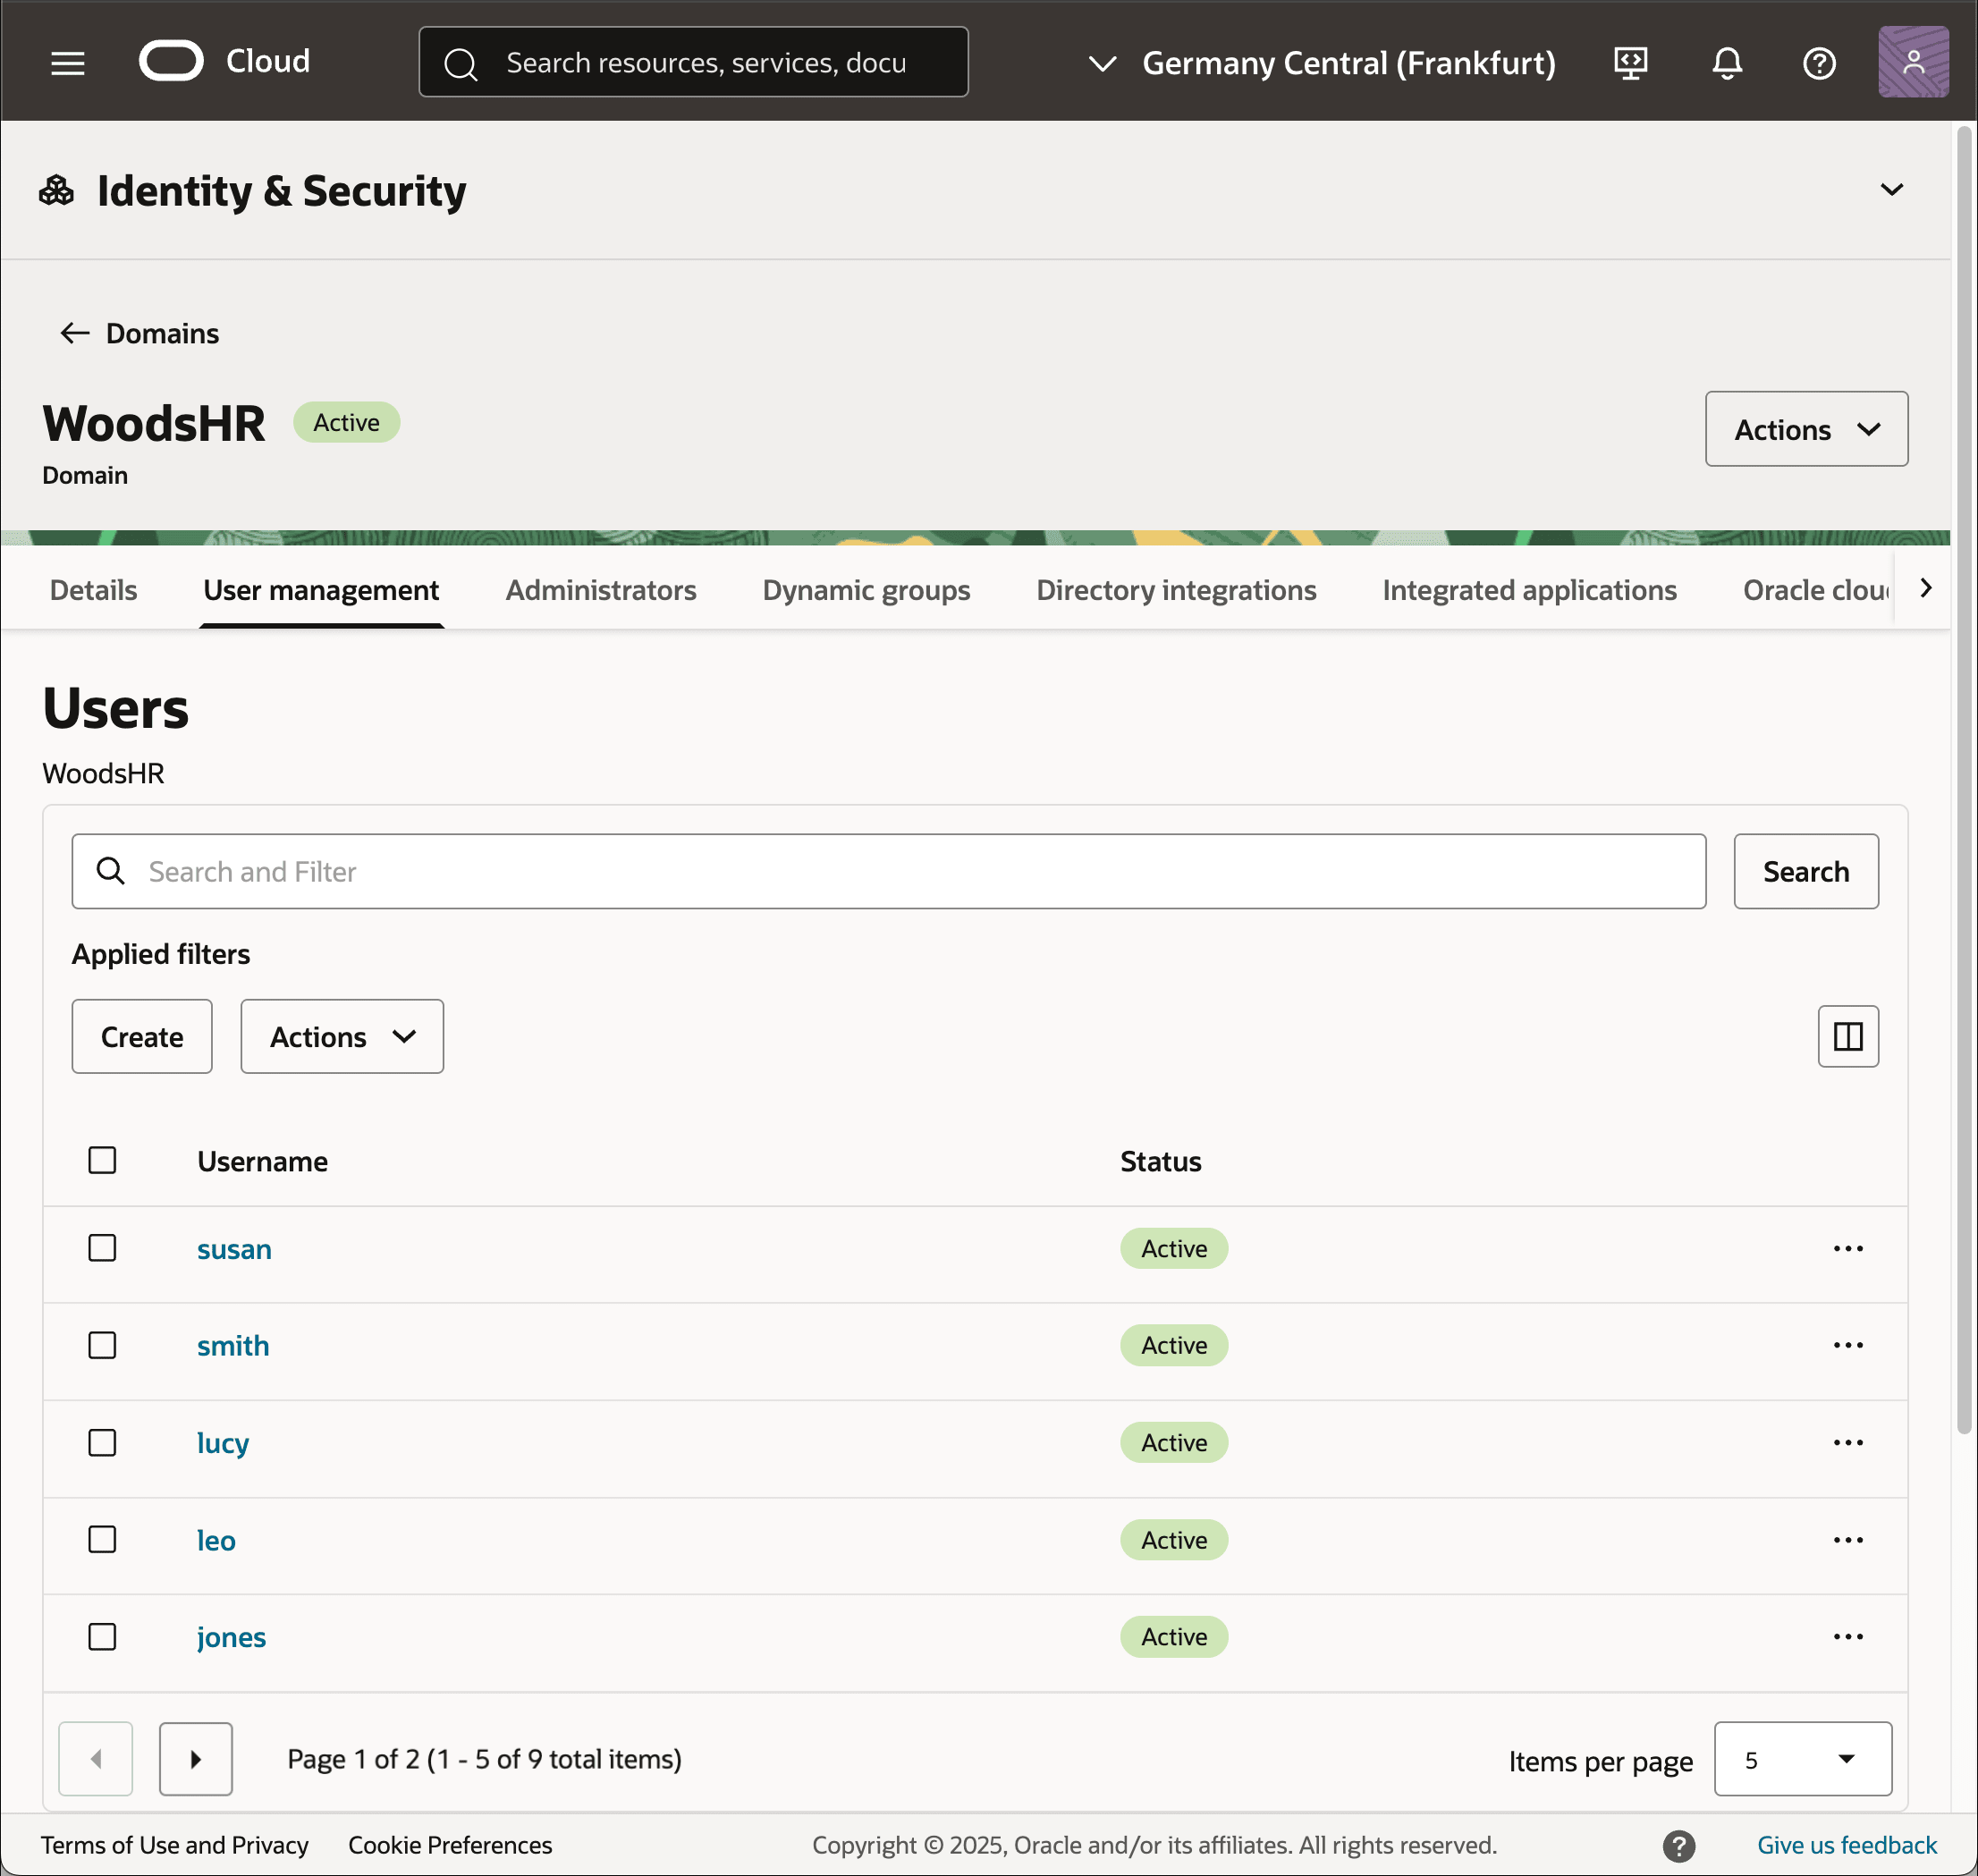Viewport: 1978px width, 1876px height.
Task: Click the Active status badge beside WoodsHR
Action: click(x=346, y=422)
